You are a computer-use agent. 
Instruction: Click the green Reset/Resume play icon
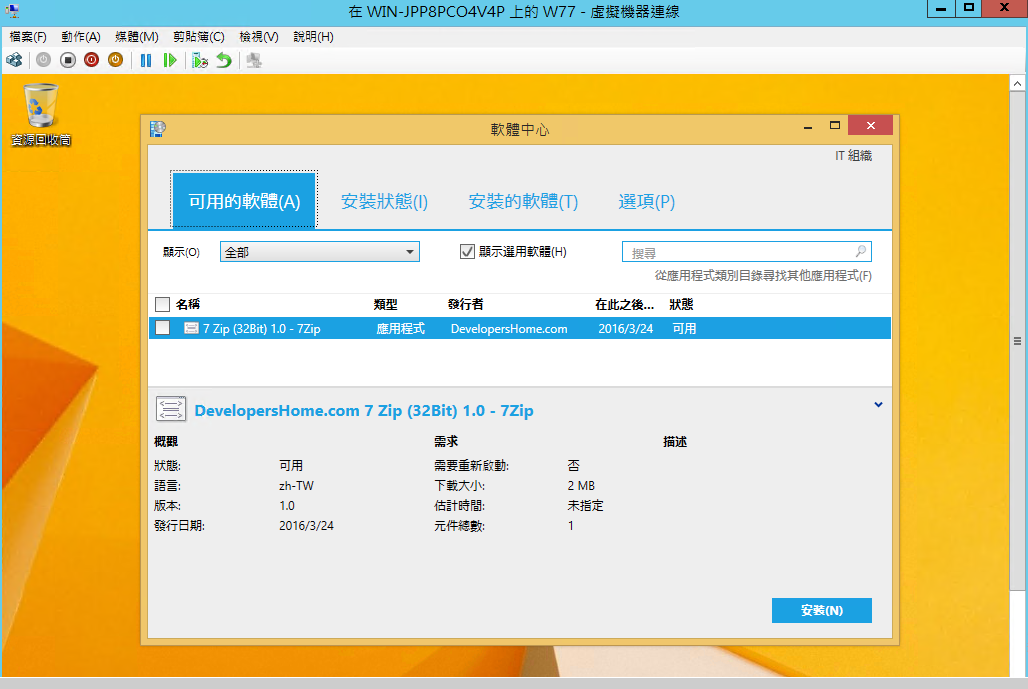pyautogui.click(x=170, y=60)
